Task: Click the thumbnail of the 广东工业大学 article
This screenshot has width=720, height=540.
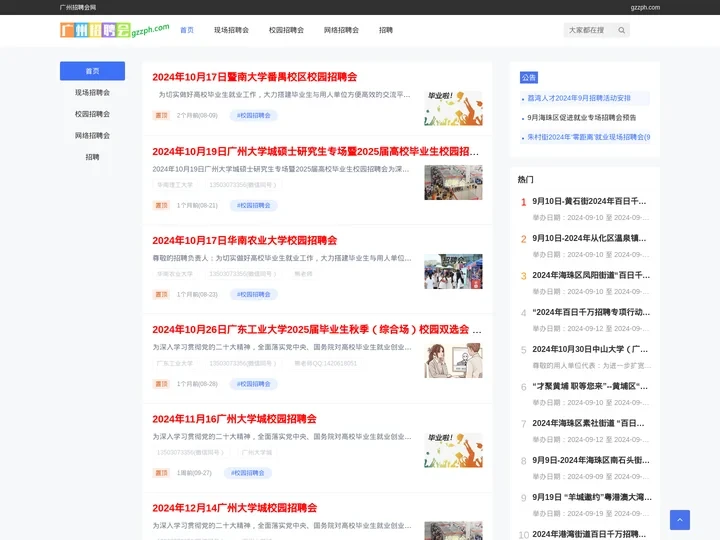Action: click(x=453, y=360)
